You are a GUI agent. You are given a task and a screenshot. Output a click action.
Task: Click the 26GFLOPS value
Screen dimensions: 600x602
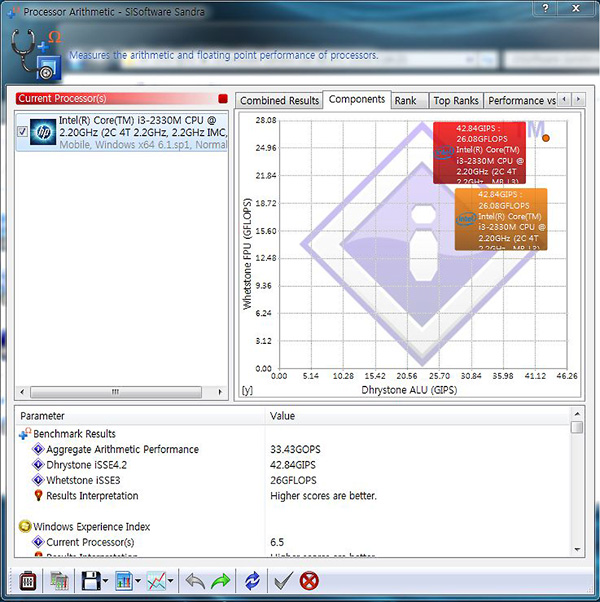click(293, 480)
